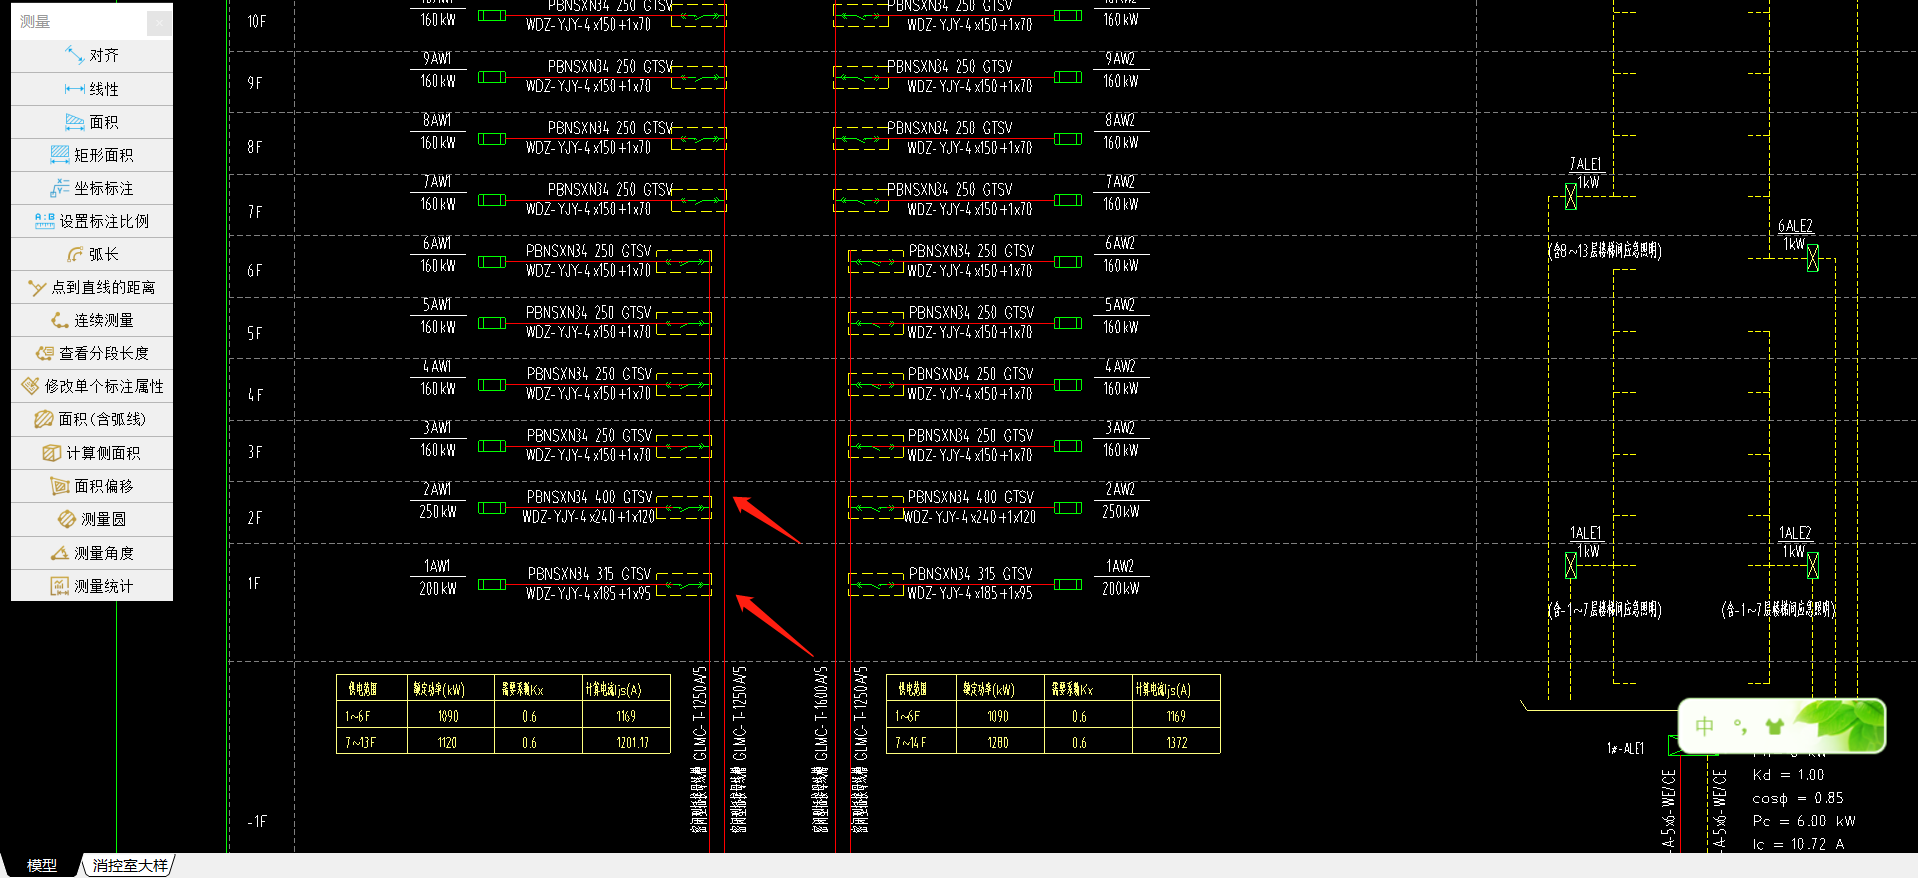Viewport: 1918px width, 878px height.
Task: Click the 1AW2 200kW panel label
Action: point(1121,577)
